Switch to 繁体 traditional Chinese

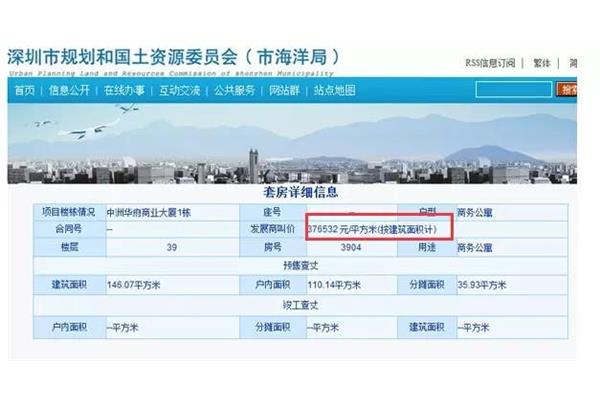(541, 63)
